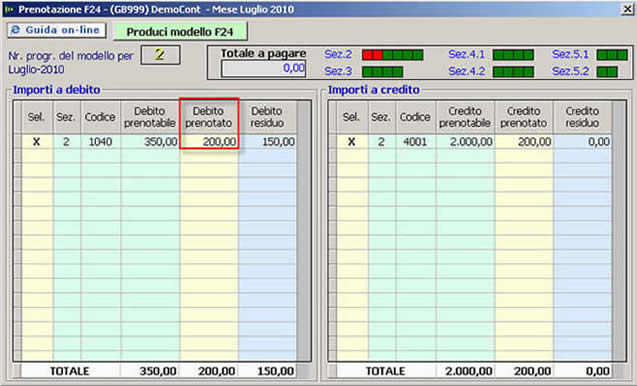
Task: Open the Guida on-line help
Action: [56, 30]
